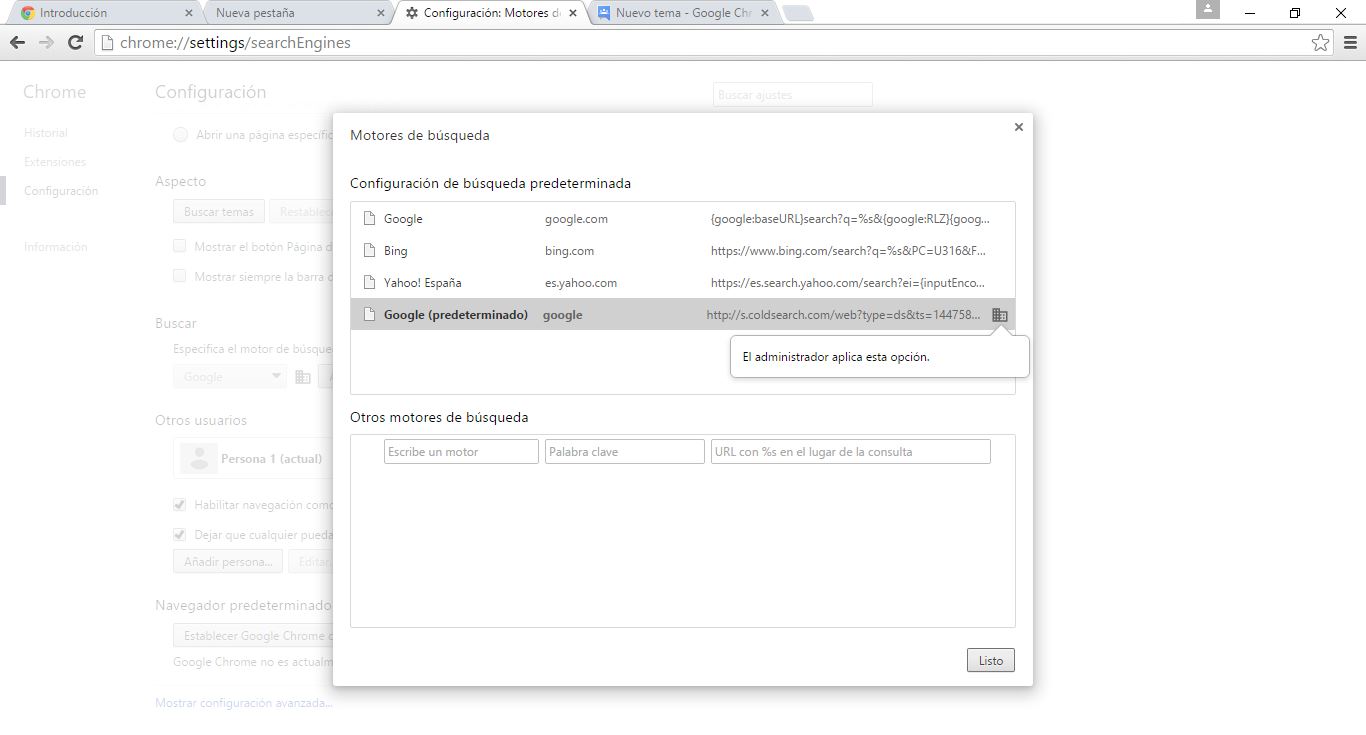This screenshot has width=1366, height=735.
Task: Click the es.yahoo.com keyword text
Action: [581, 283]
